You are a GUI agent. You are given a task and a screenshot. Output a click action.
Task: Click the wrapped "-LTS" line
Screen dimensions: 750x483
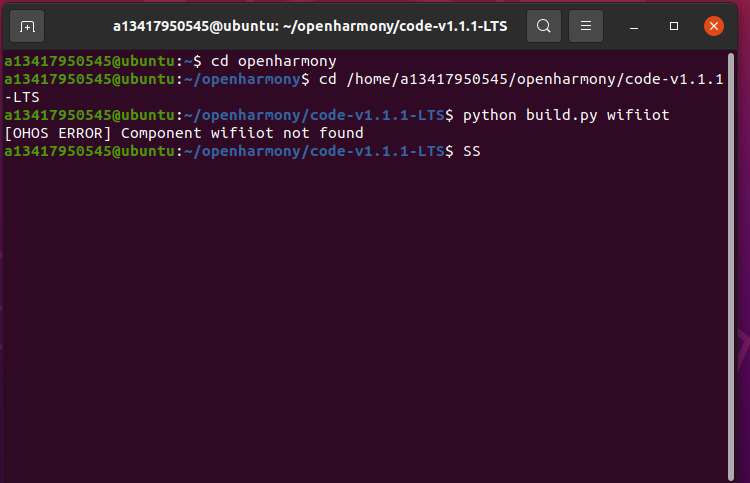22,97
